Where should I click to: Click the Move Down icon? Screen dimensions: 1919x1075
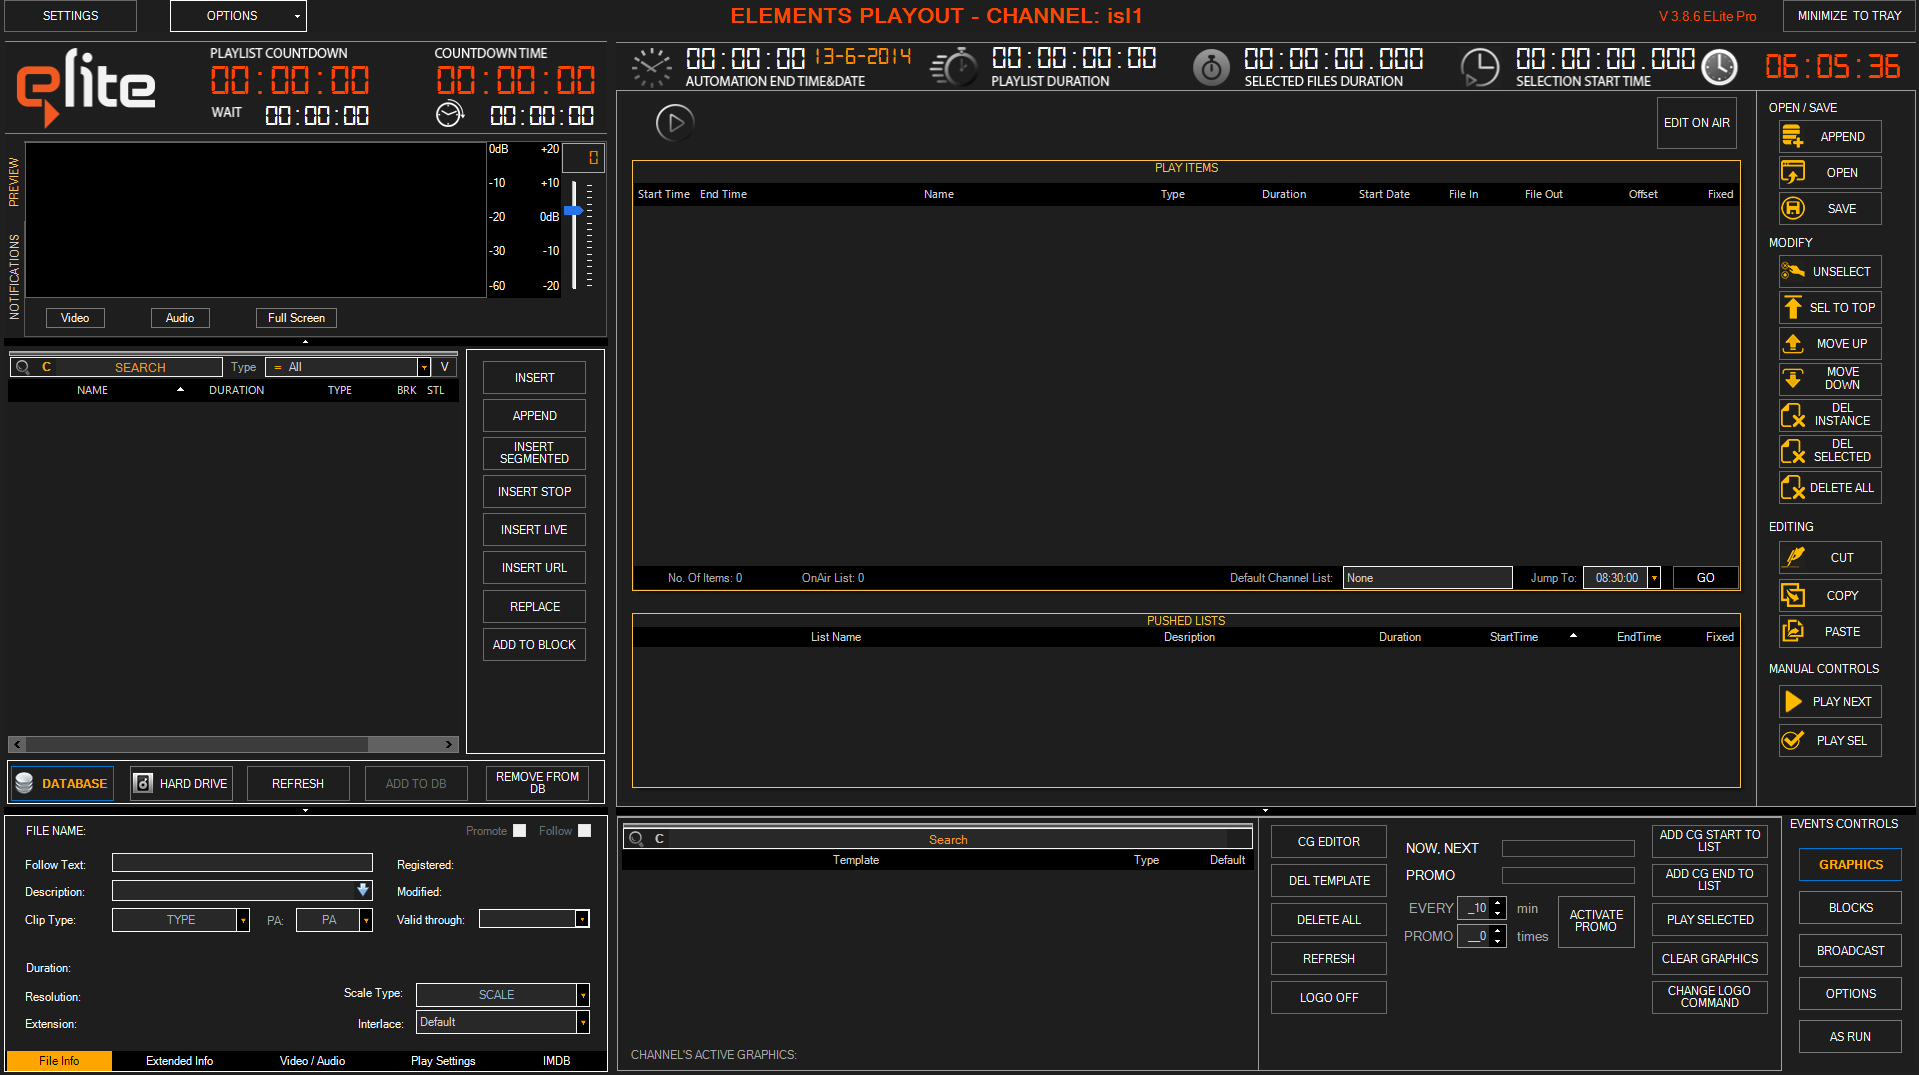(x=1793, y=379)
